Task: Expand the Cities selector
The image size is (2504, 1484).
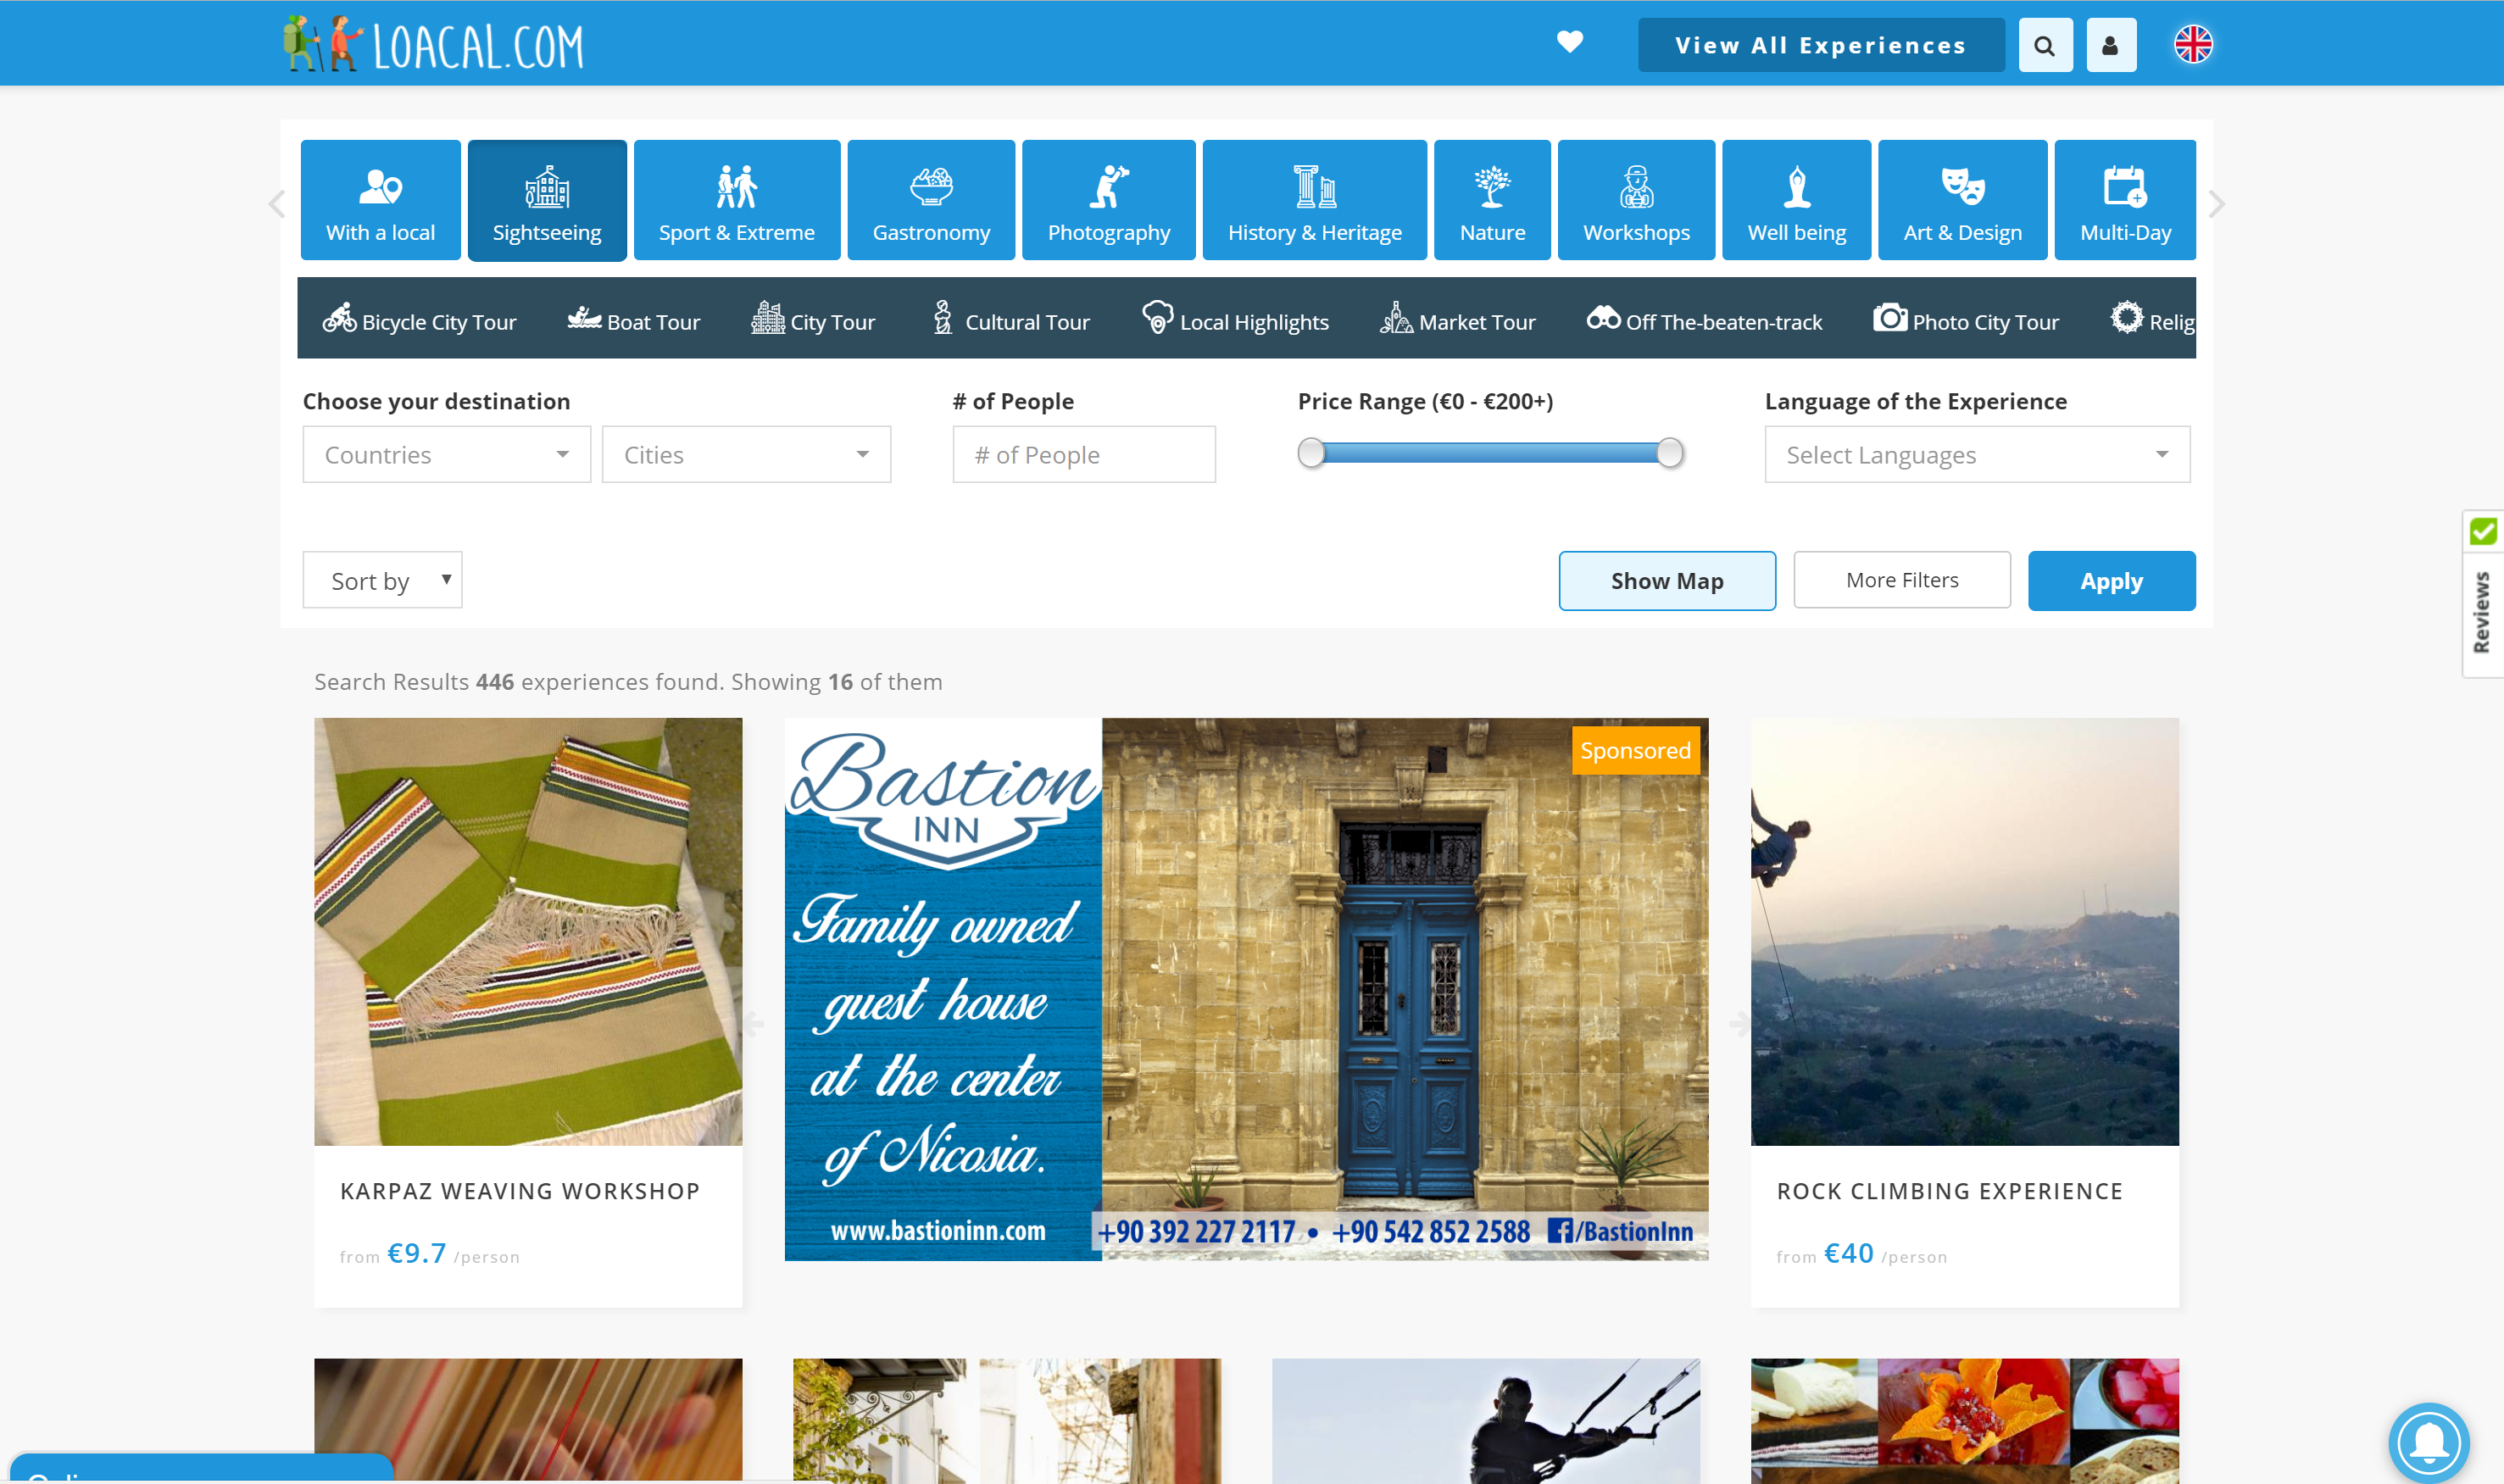Action: 745,454
